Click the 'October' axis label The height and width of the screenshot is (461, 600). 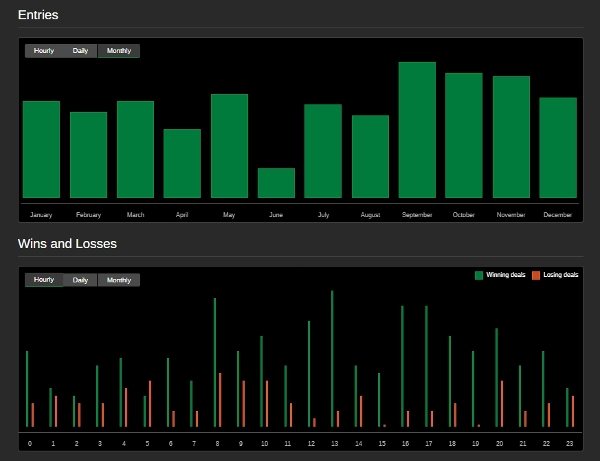[x=464, y=215]
